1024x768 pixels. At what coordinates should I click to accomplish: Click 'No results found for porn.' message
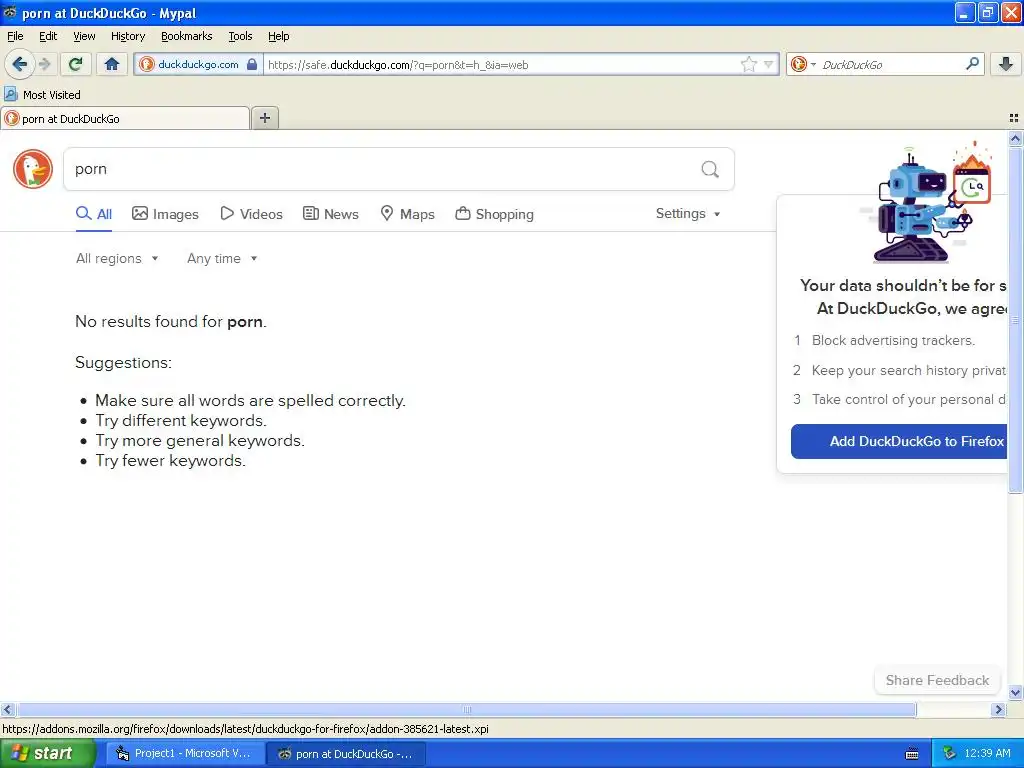pos(171,321)
